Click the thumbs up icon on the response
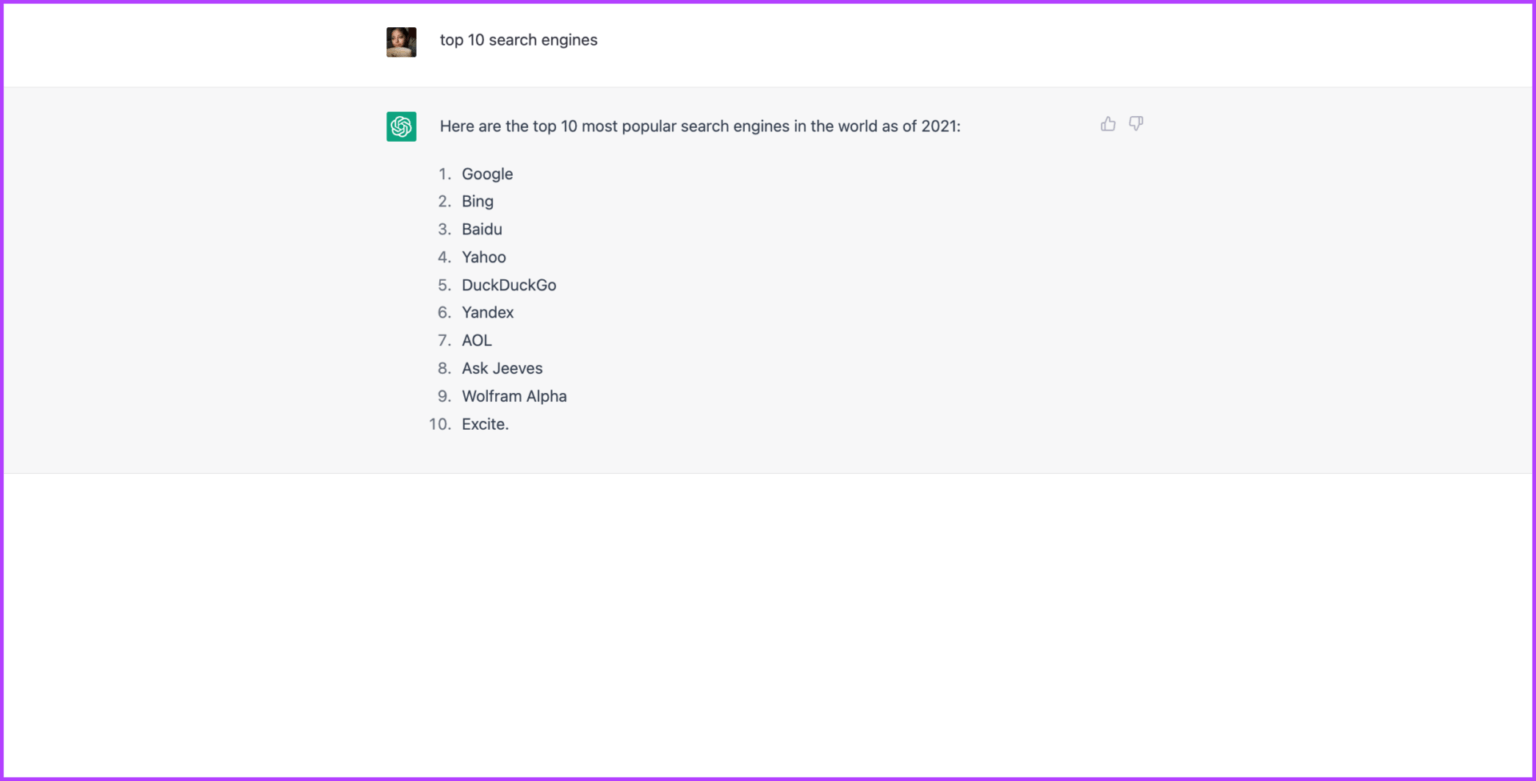The image size is (1536, 781). (1108, 124)
